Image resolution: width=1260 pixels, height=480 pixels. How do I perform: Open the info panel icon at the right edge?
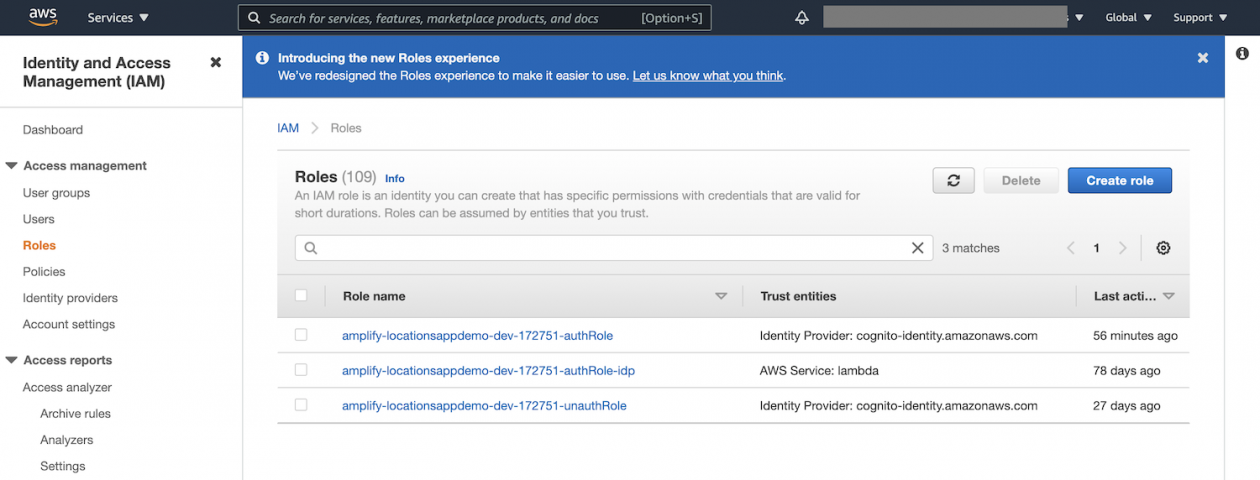pyautogui.click(x=1242, y=53)
